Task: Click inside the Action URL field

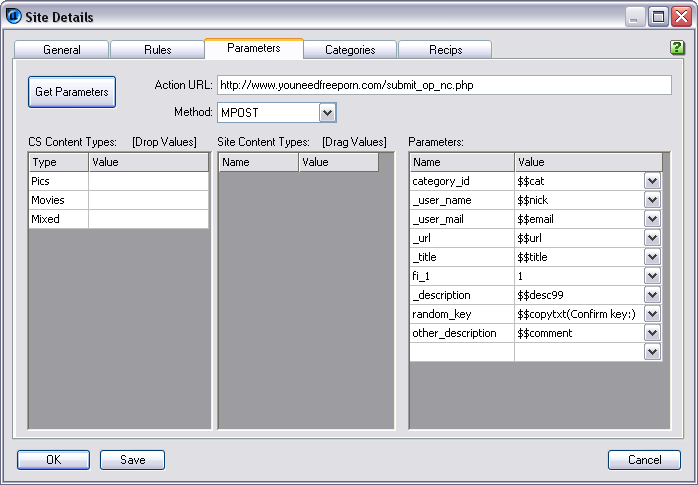Action: click(442, 85)
